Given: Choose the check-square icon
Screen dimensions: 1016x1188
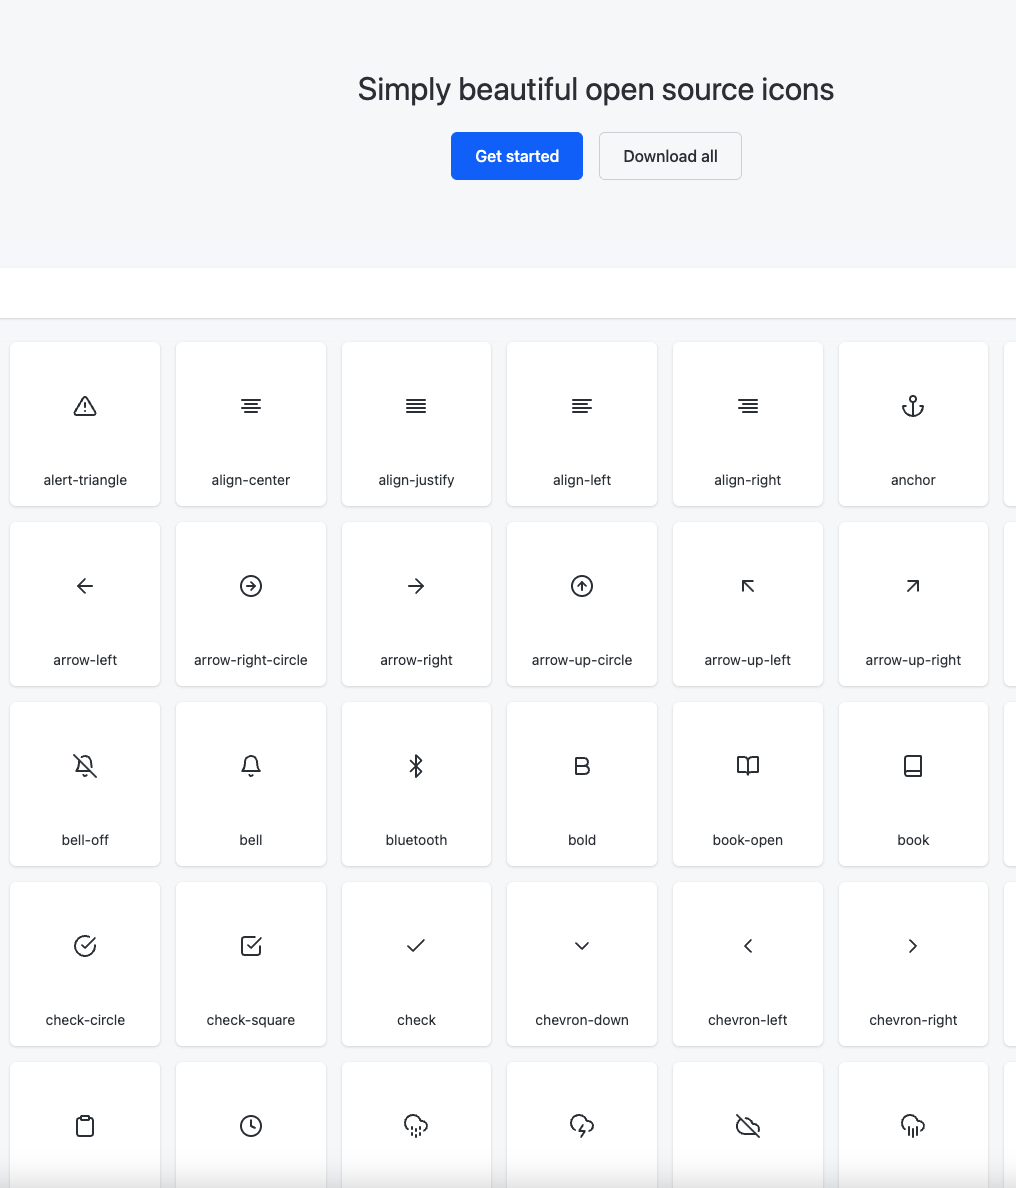Looking at the screenshot, I should (251, 946).
